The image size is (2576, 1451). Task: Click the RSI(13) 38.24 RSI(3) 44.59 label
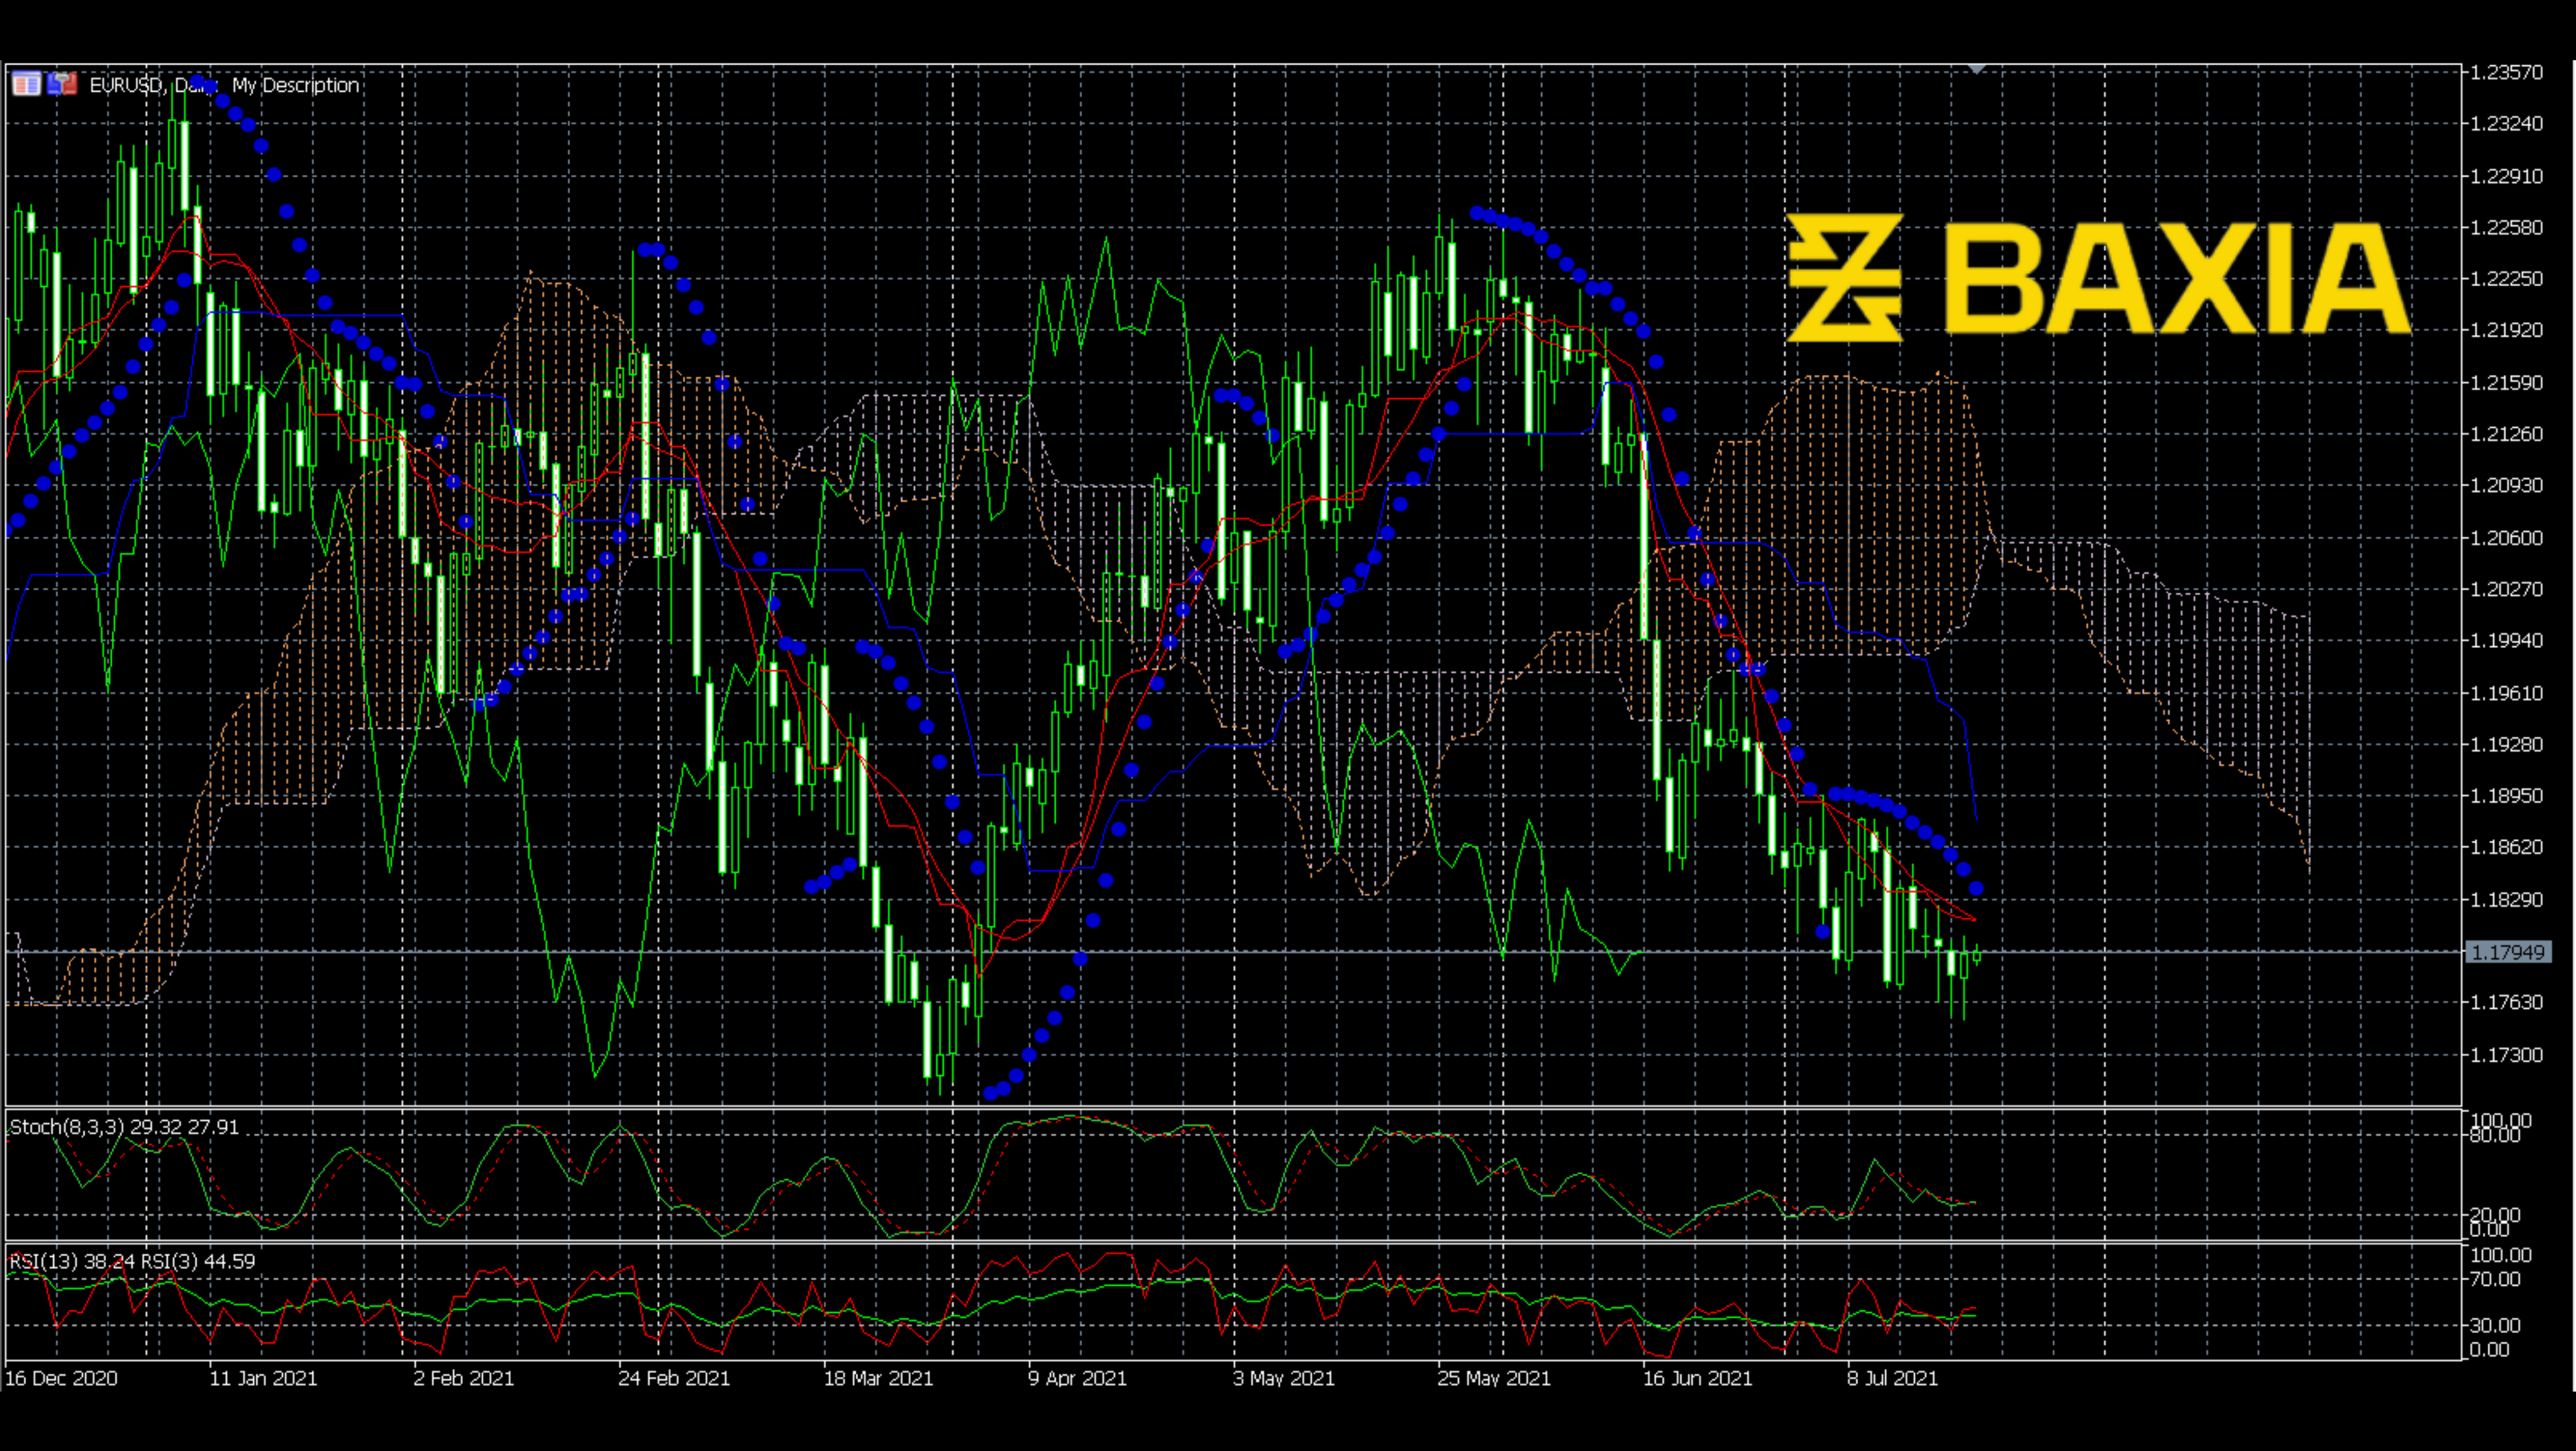(132, 1261)
